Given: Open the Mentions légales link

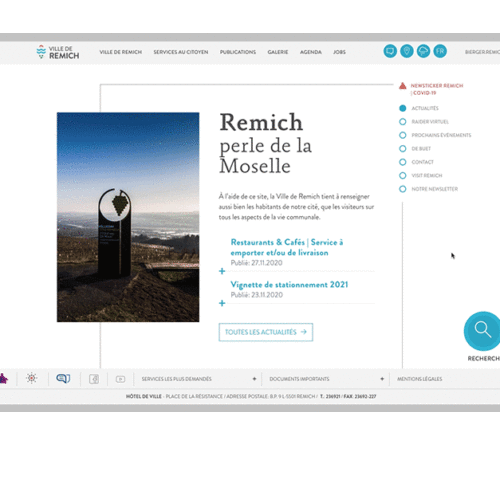Looking at the screenshot, I should [420, 379].
